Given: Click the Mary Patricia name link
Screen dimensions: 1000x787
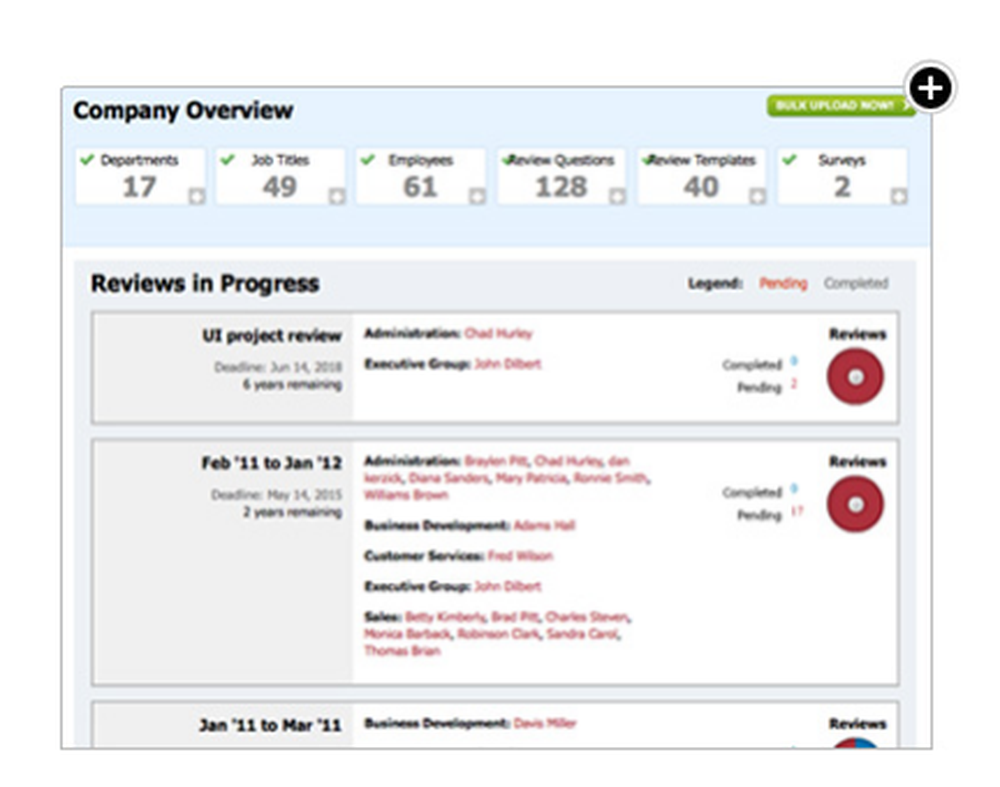Looking at the screenshot, I should 531,478.
